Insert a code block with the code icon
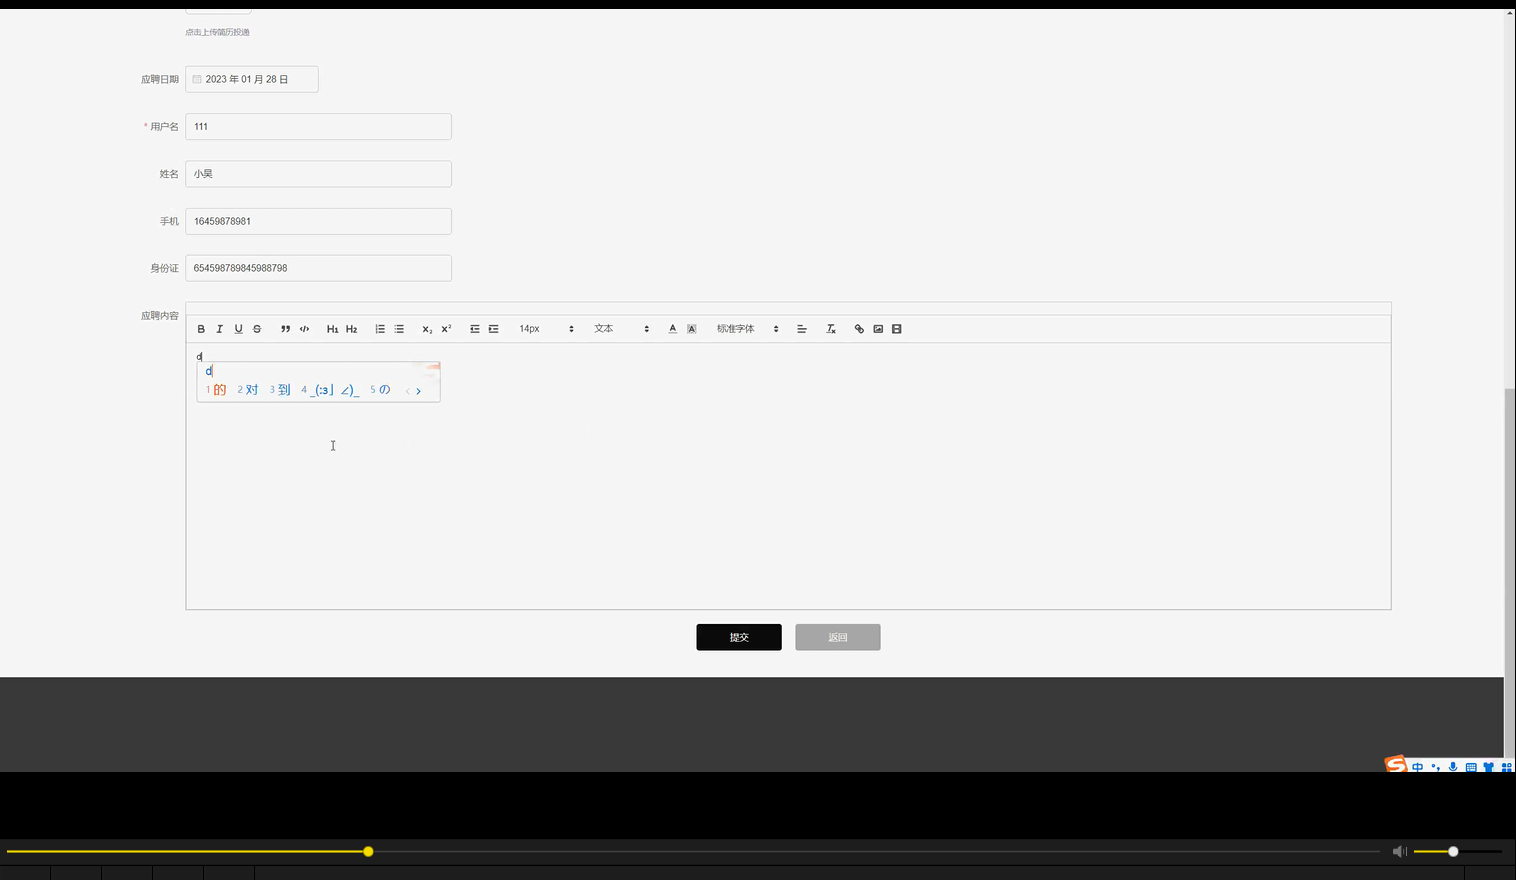The image size is (1516, 880). click(x=304, y=329)
